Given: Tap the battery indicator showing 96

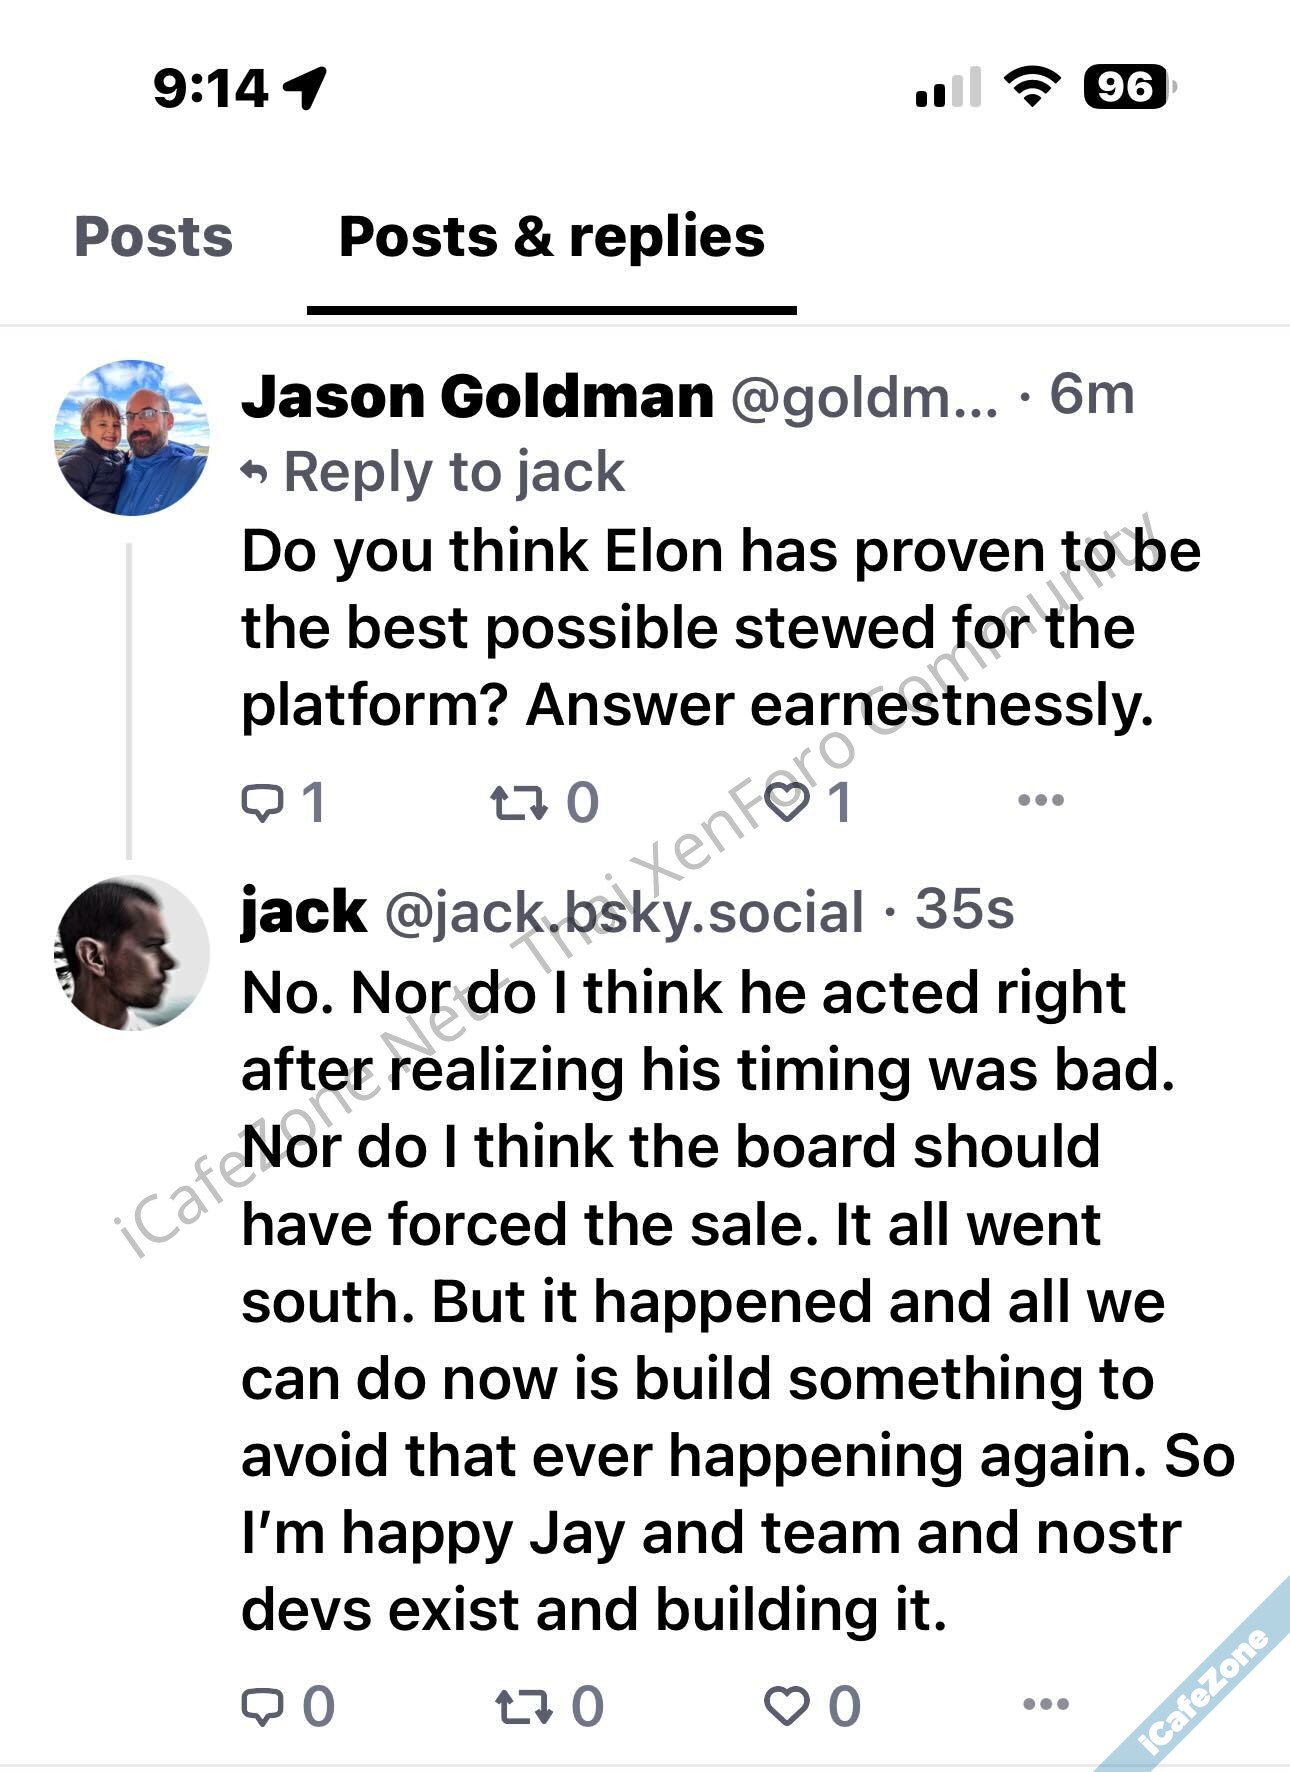Looking at the screenshot, I should pyautogui.click(x=1128, y=87).
